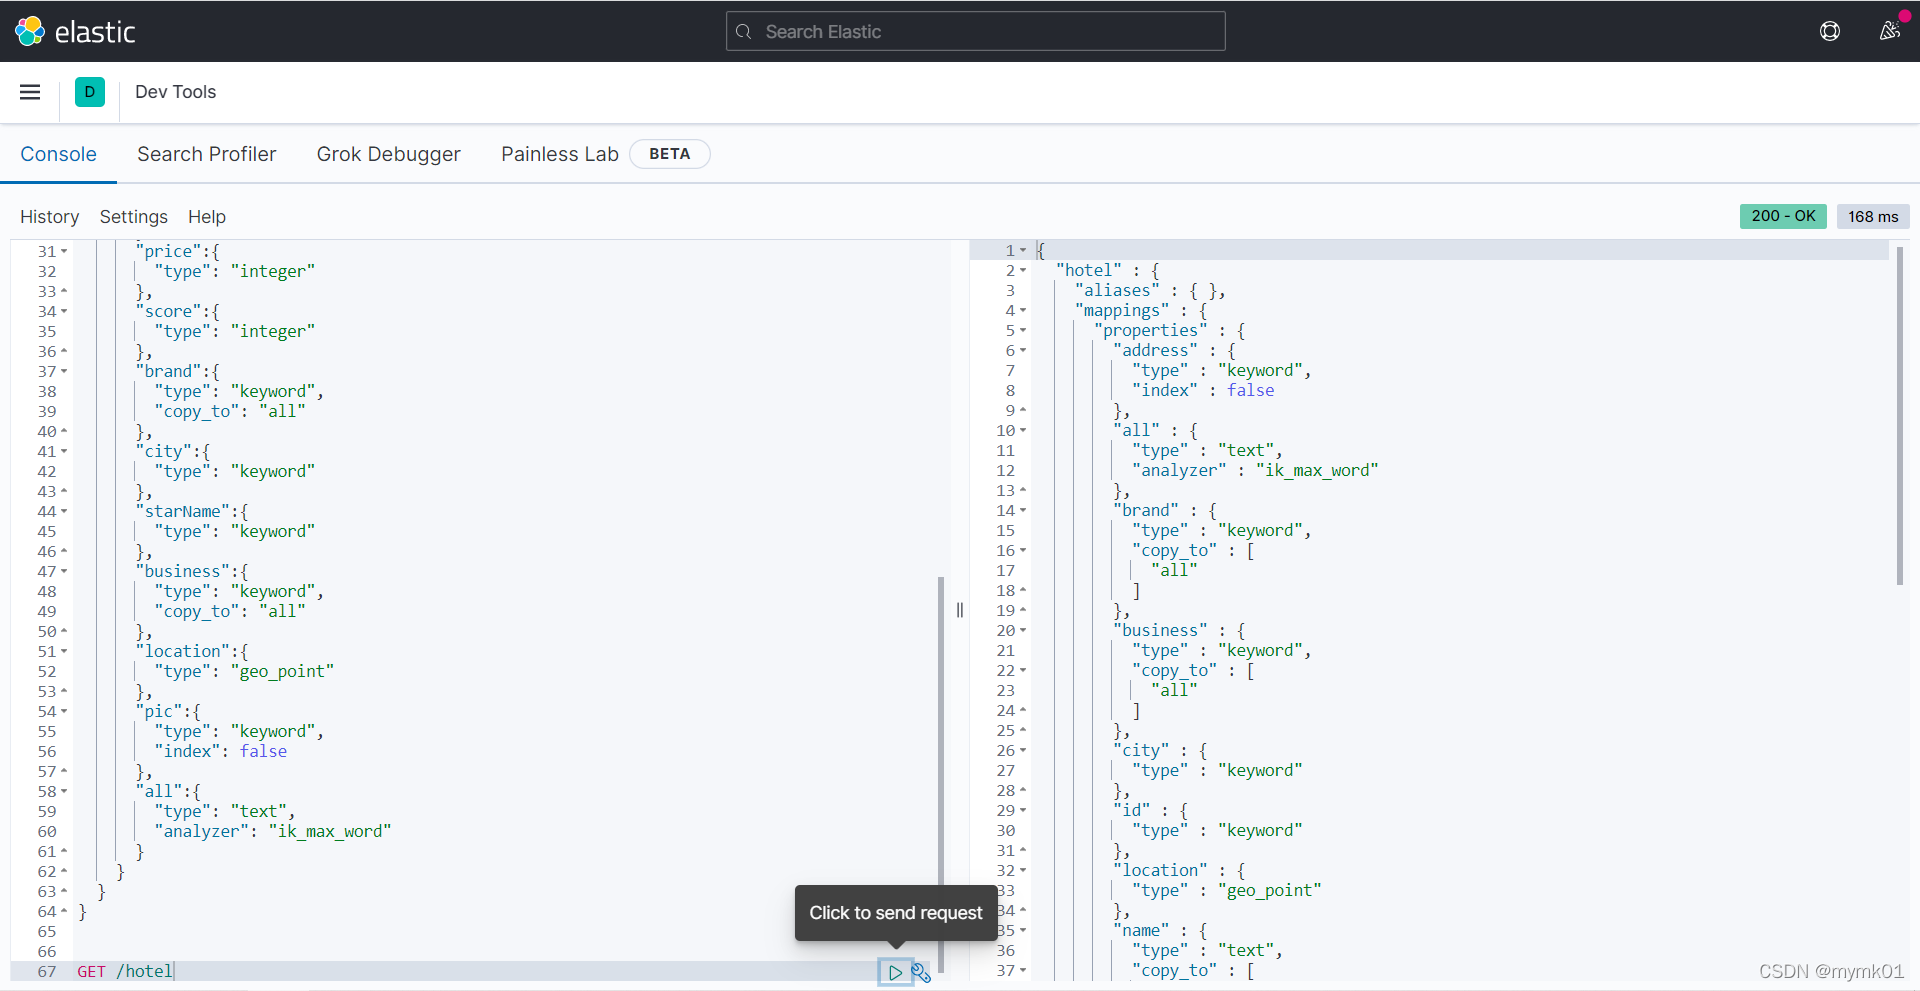Collapse the "all" block at line 58
Screen dimensions: 1920x991
click(64, 792)
